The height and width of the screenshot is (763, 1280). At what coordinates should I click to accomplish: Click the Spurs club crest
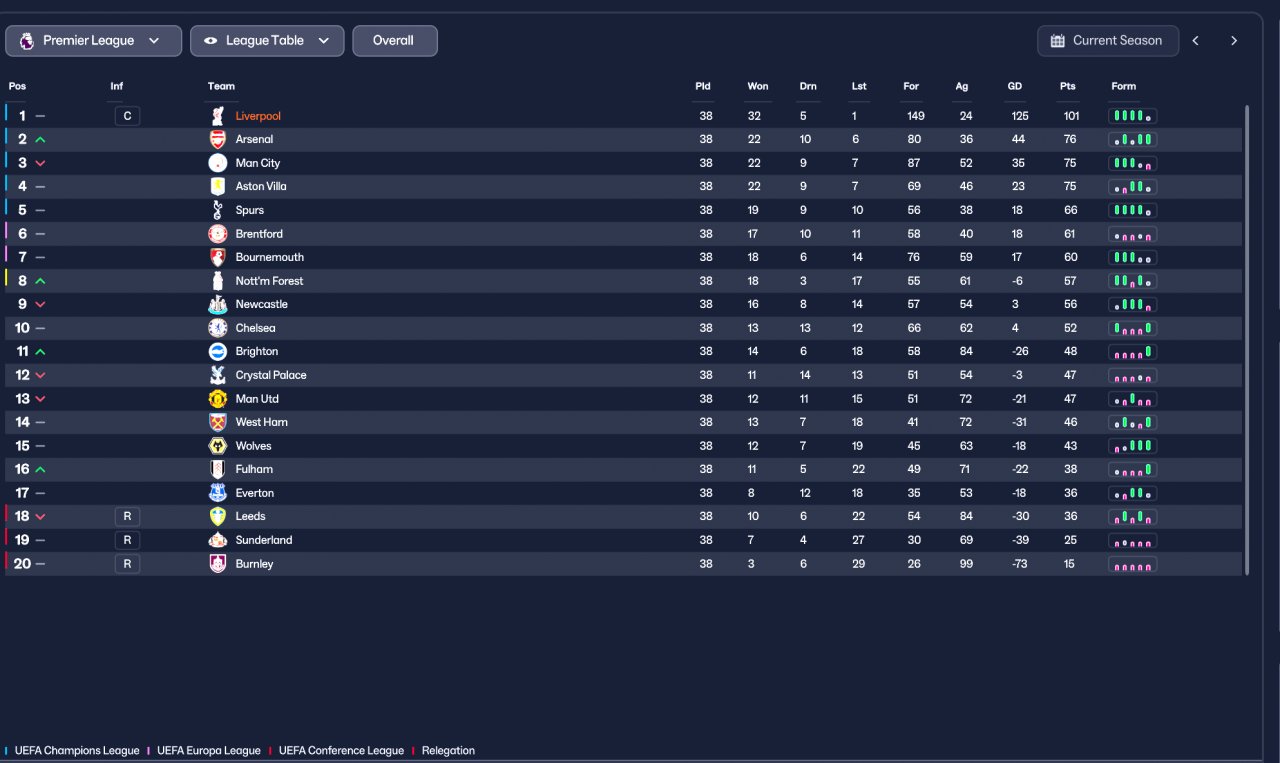(x=218, y=210)
